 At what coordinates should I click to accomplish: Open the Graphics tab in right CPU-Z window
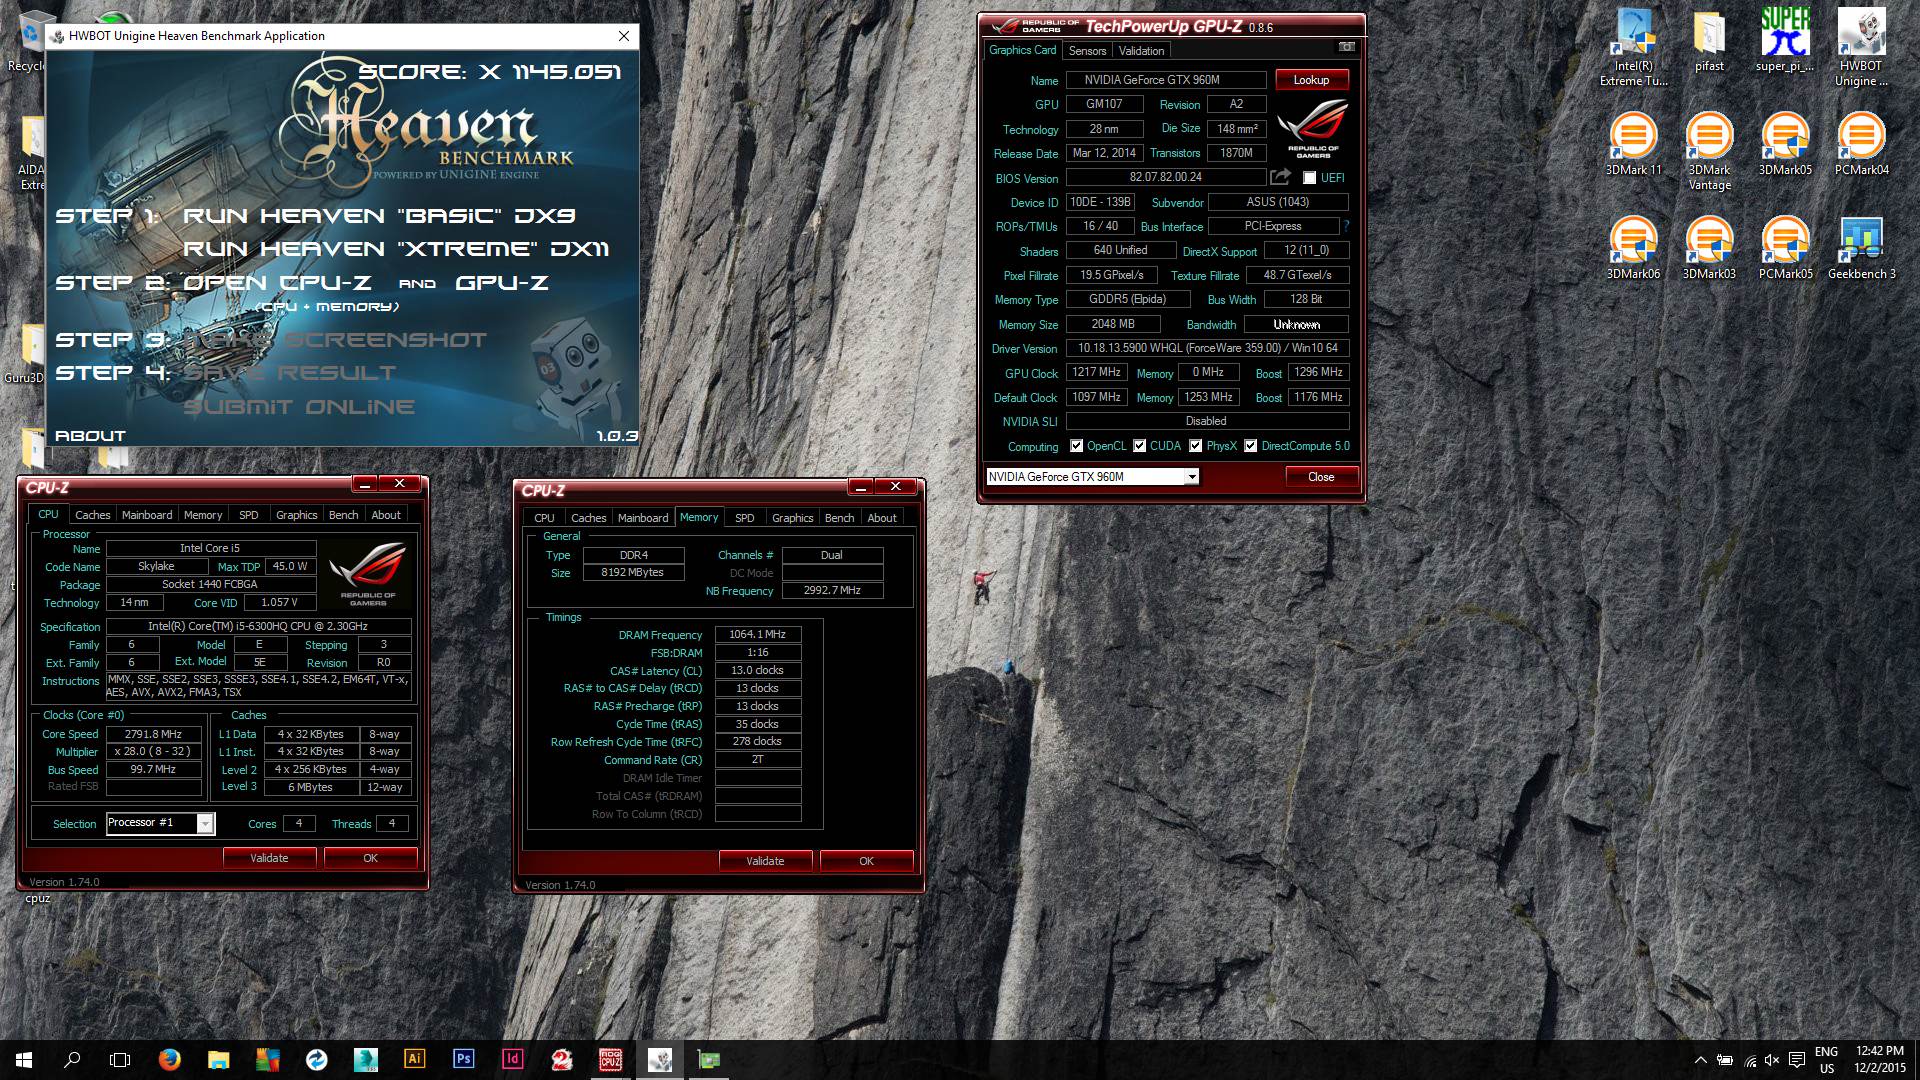[792, 518]
